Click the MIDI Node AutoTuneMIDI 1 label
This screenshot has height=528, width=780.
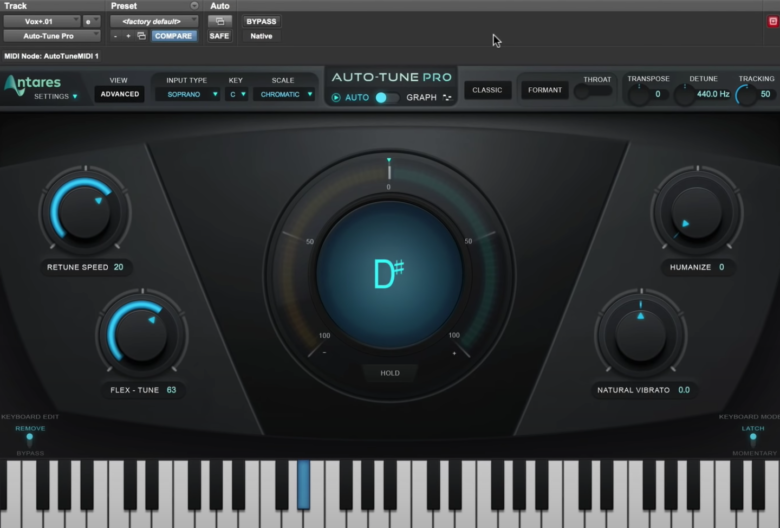[x=52, y=56]
